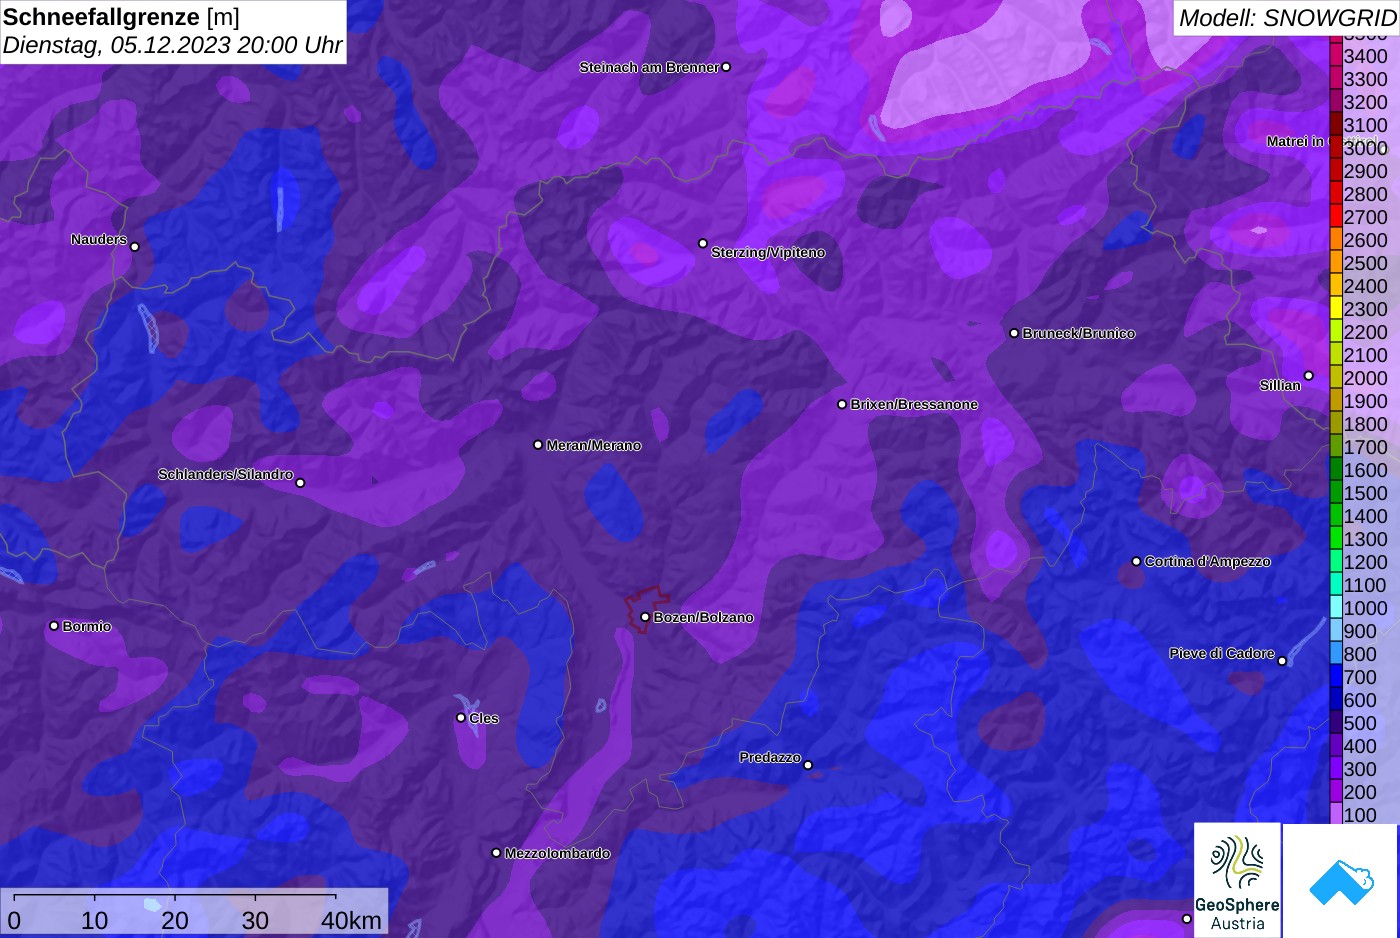1400x938 pixels.
Task: Select the 800 m blue legend swatch
Action: coord(1335,654)
